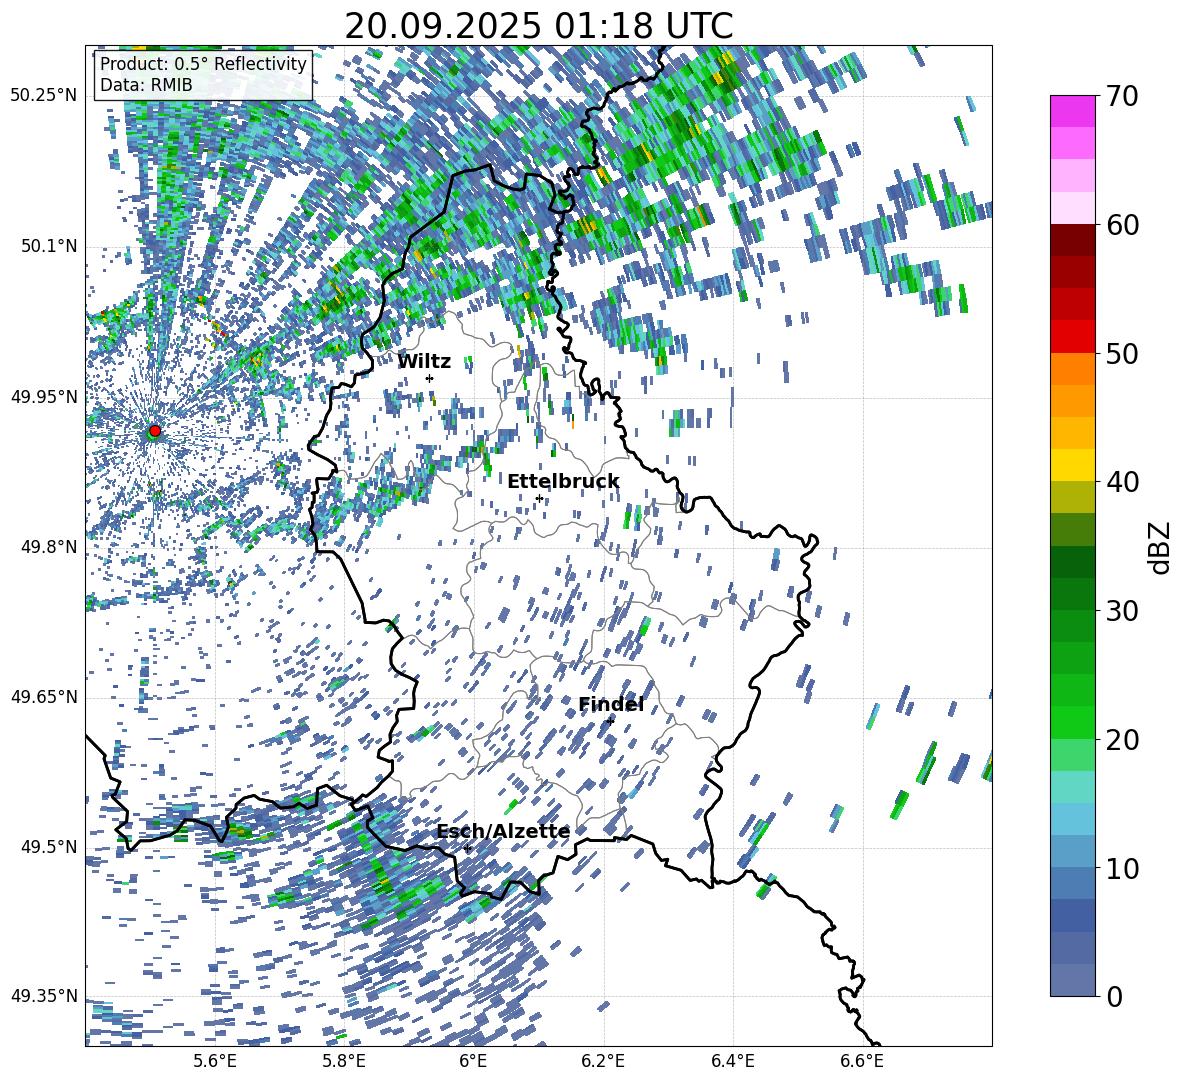Pick the bright magenta swatch below 70 dBZ

click(x=1073, y=112)
